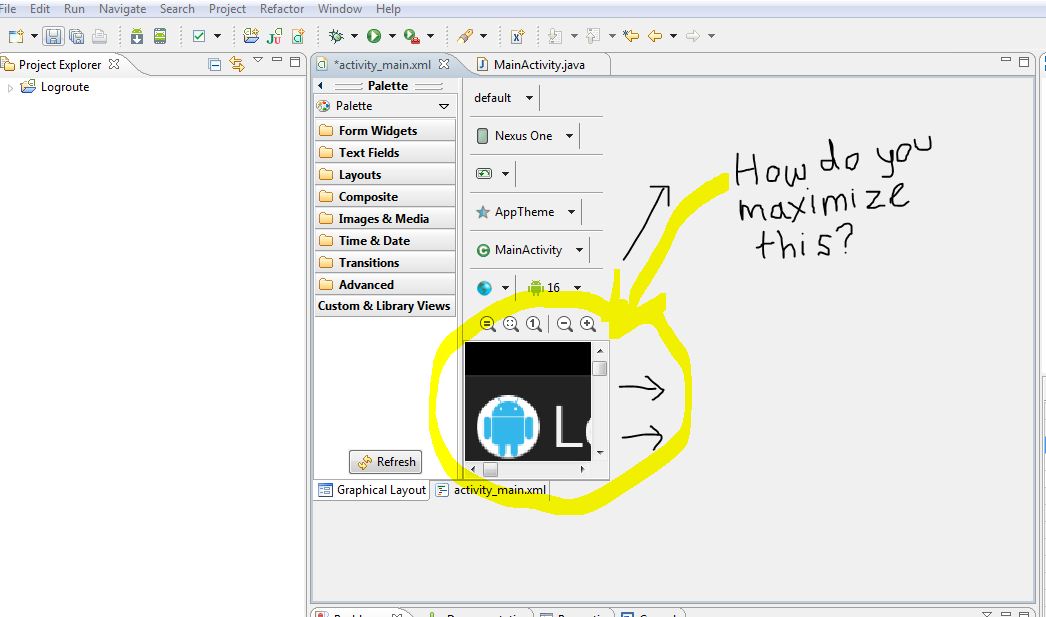Open the Layouts palette category
Image resolution: width=1046 pixels, height=617 pixels.
coord(385,175)
